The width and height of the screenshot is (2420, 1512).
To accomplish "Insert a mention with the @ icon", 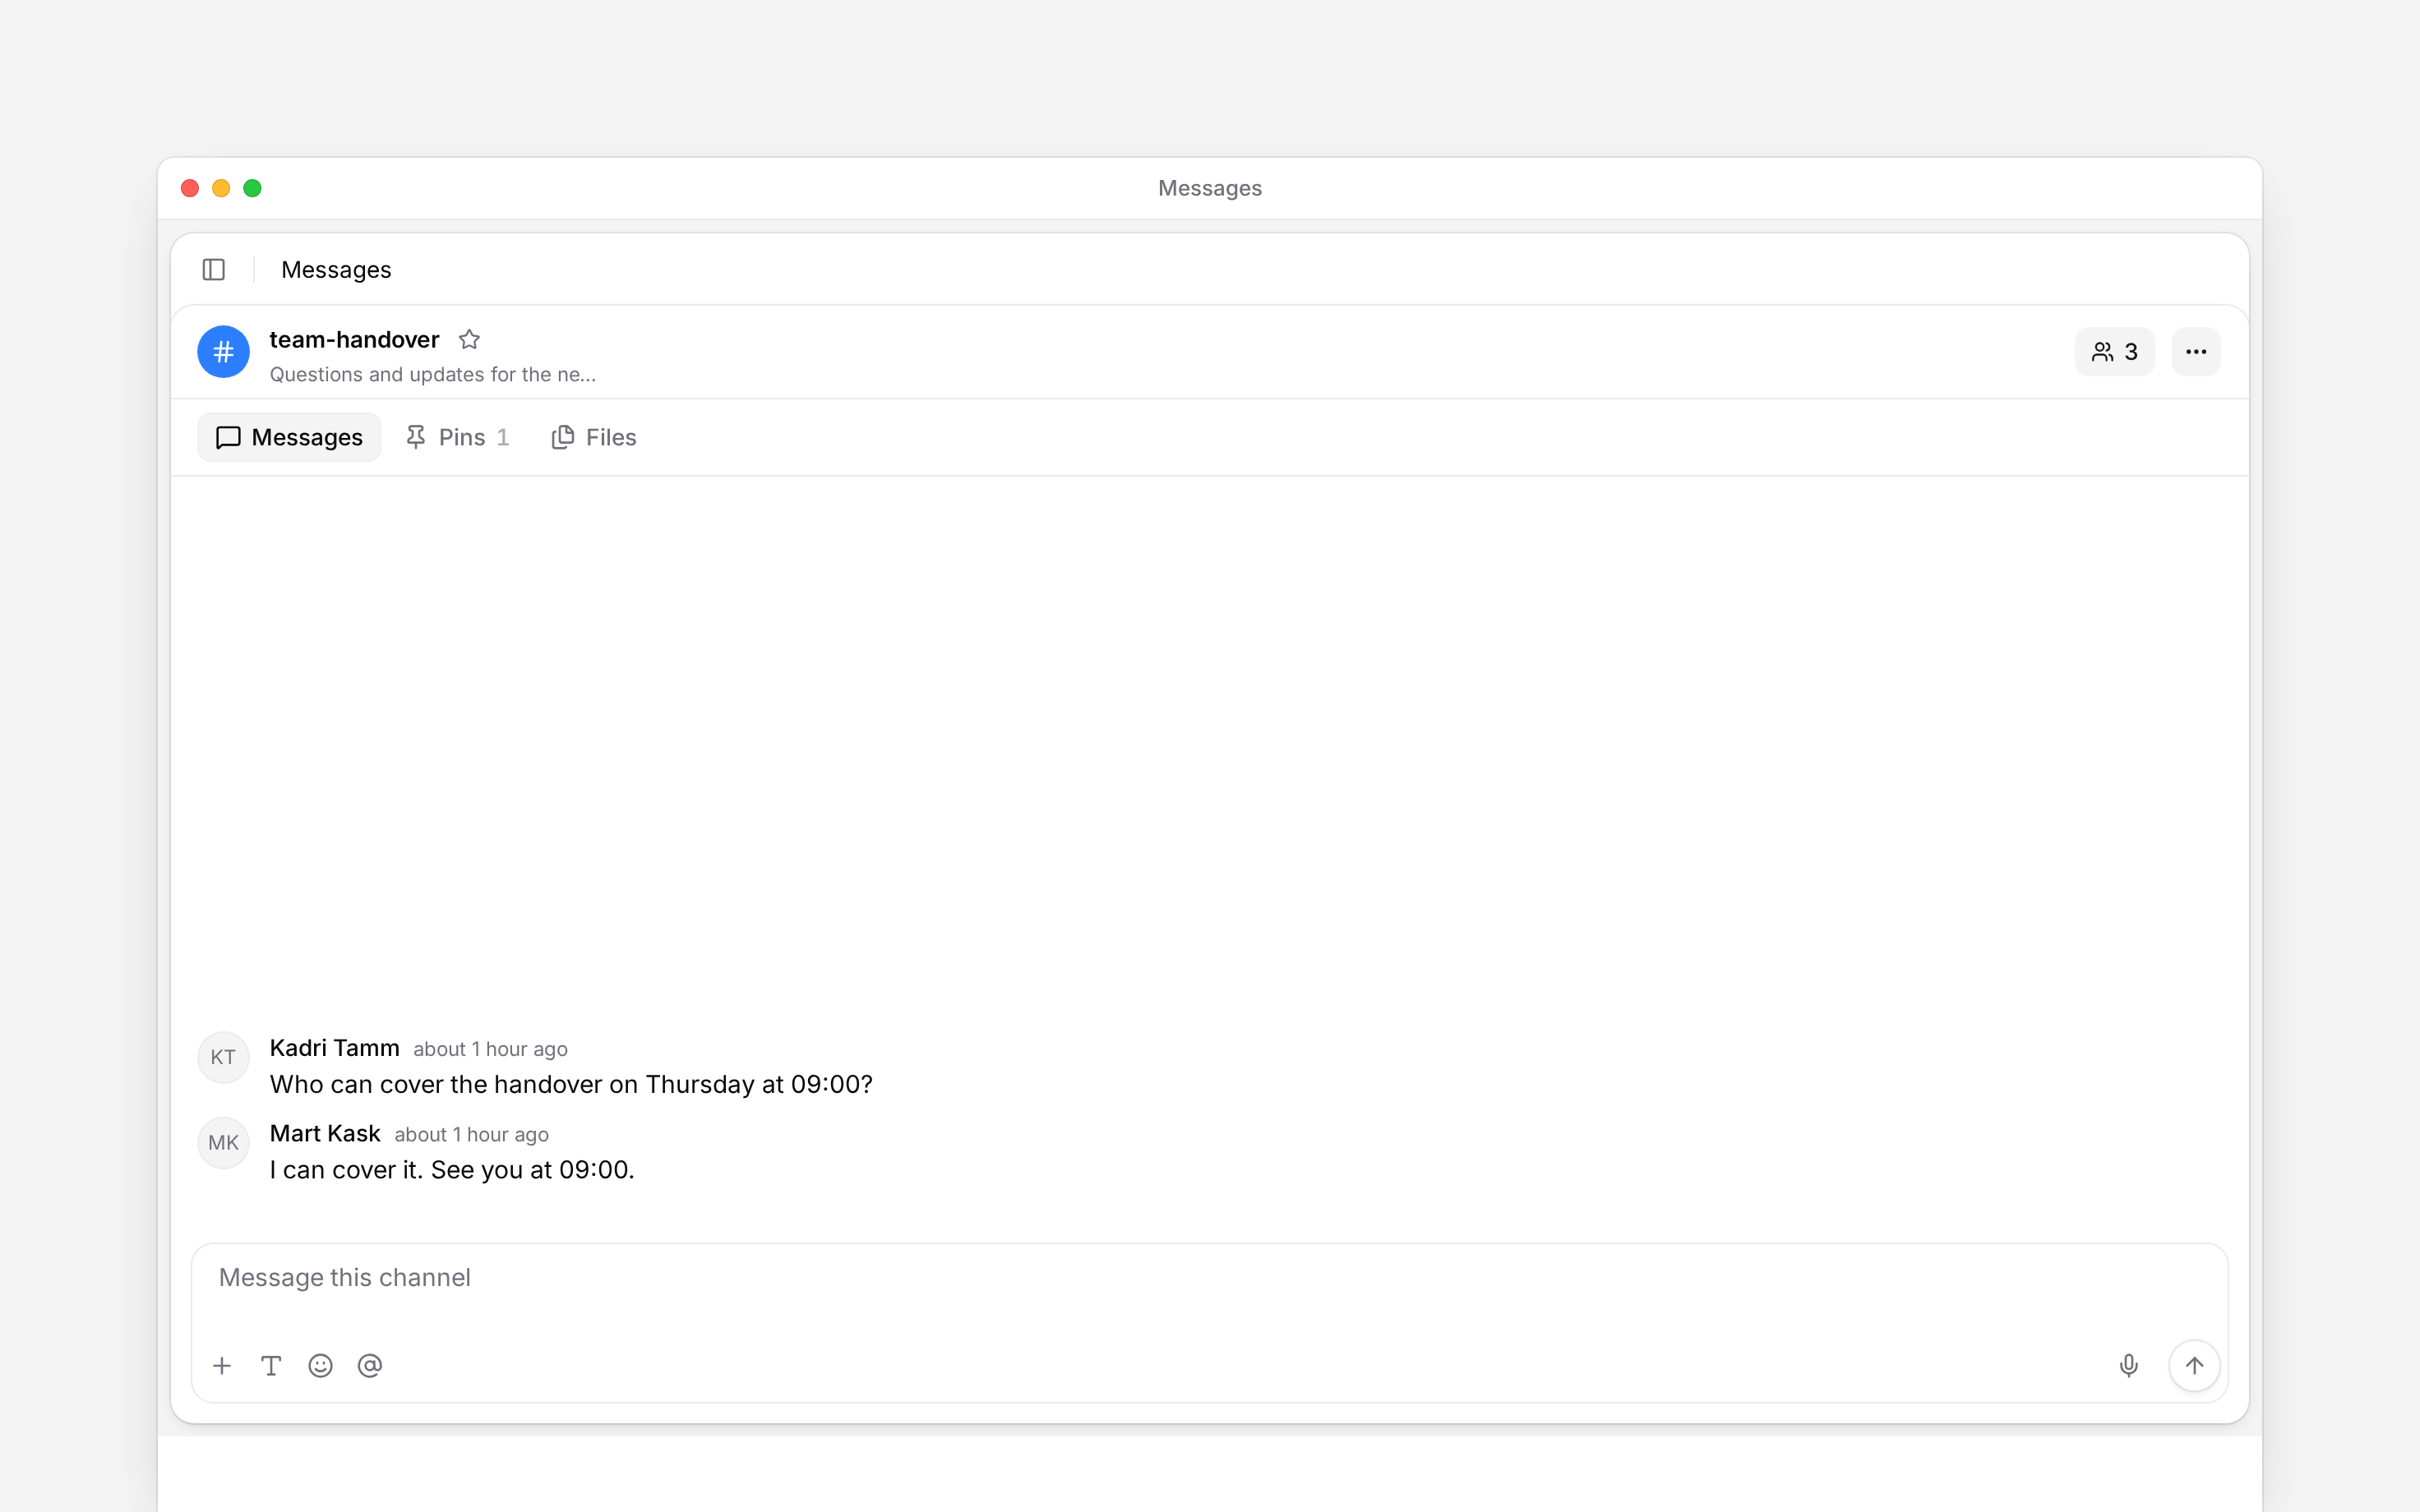I will (370, 1366).
